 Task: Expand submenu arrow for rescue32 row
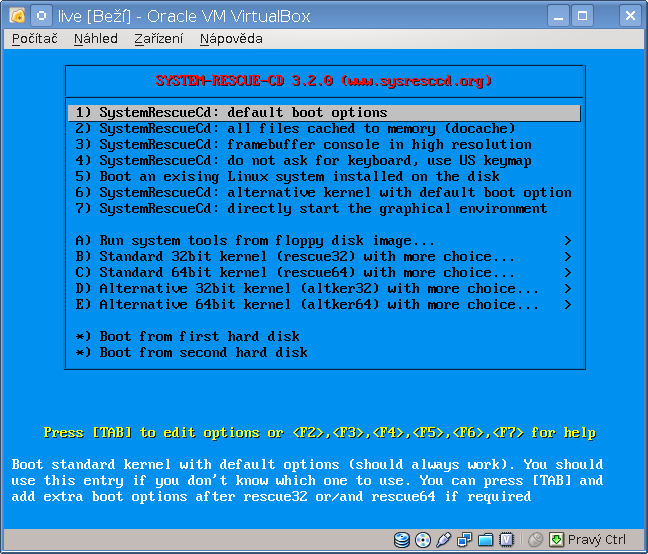click(x=568, y=257)
